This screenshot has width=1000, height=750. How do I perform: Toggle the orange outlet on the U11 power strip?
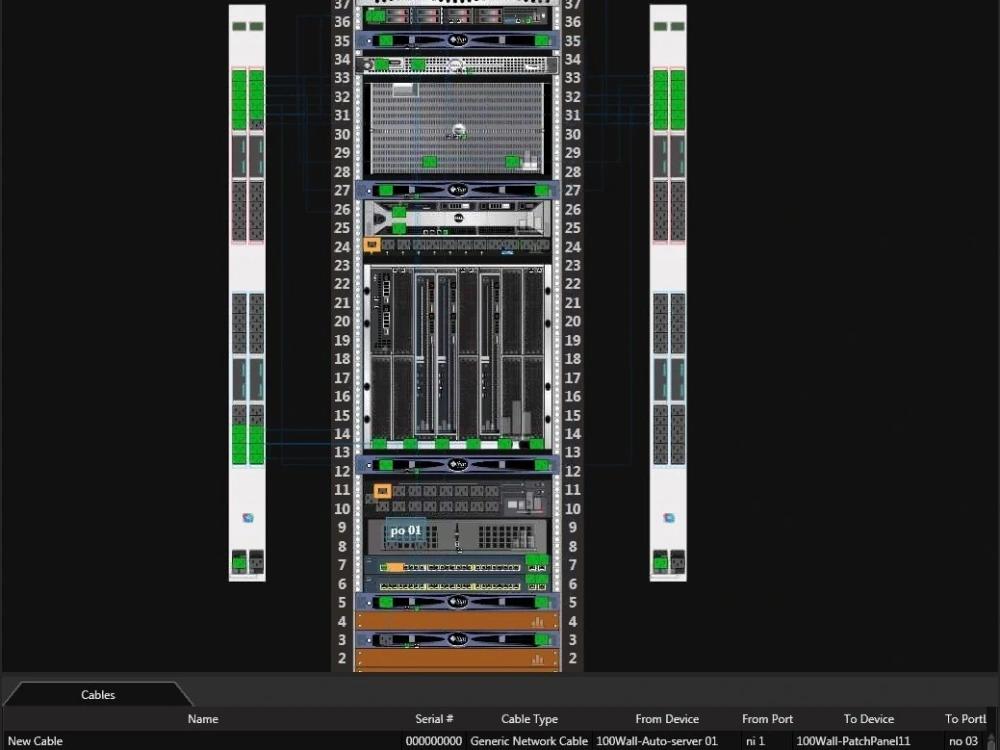tap(382, 491)
